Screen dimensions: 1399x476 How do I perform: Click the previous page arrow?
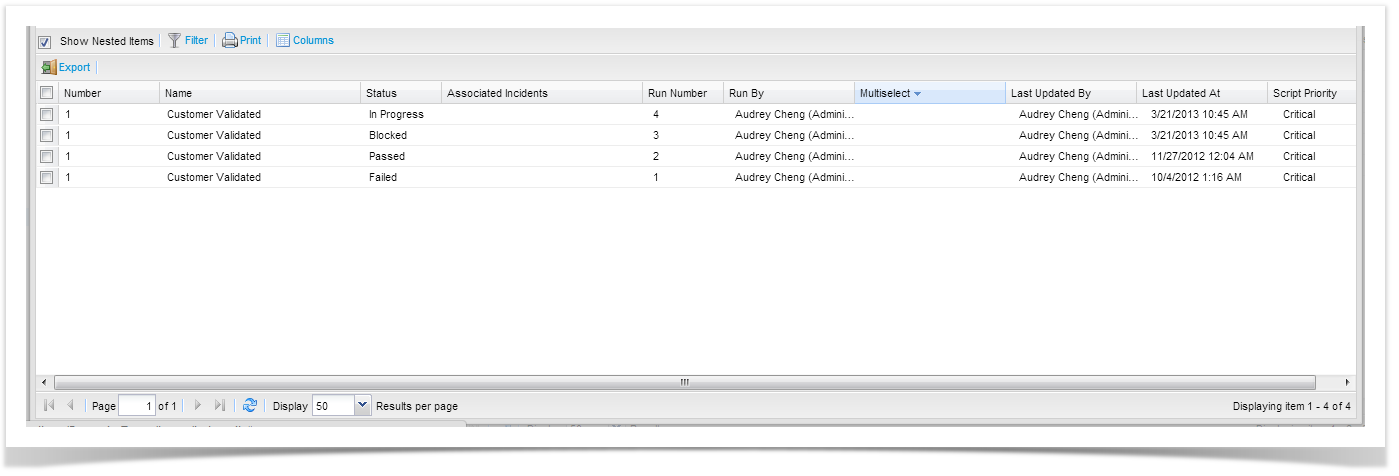pyautogui.click(x=70, y=406)
